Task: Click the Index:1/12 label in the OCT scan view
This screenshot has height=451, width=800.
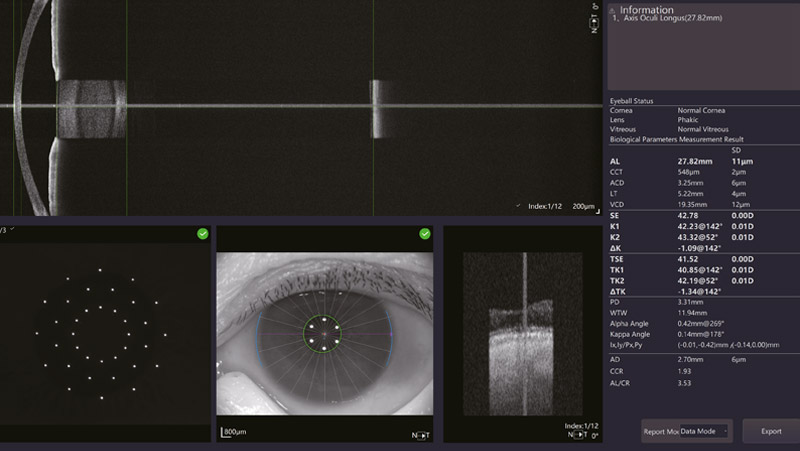Action: (x=544, y=206)
